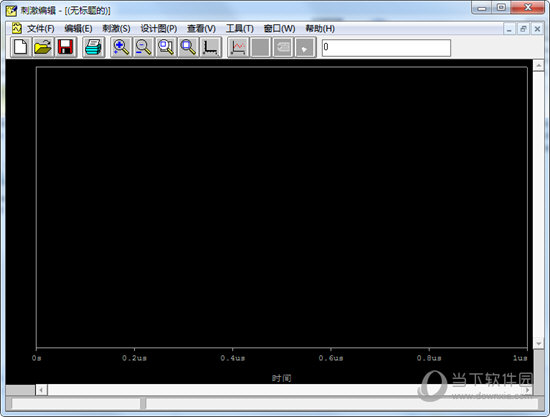Click the toolbar text field showing 0
Viewport: 550px width, 417px height.
click(386, 48)
